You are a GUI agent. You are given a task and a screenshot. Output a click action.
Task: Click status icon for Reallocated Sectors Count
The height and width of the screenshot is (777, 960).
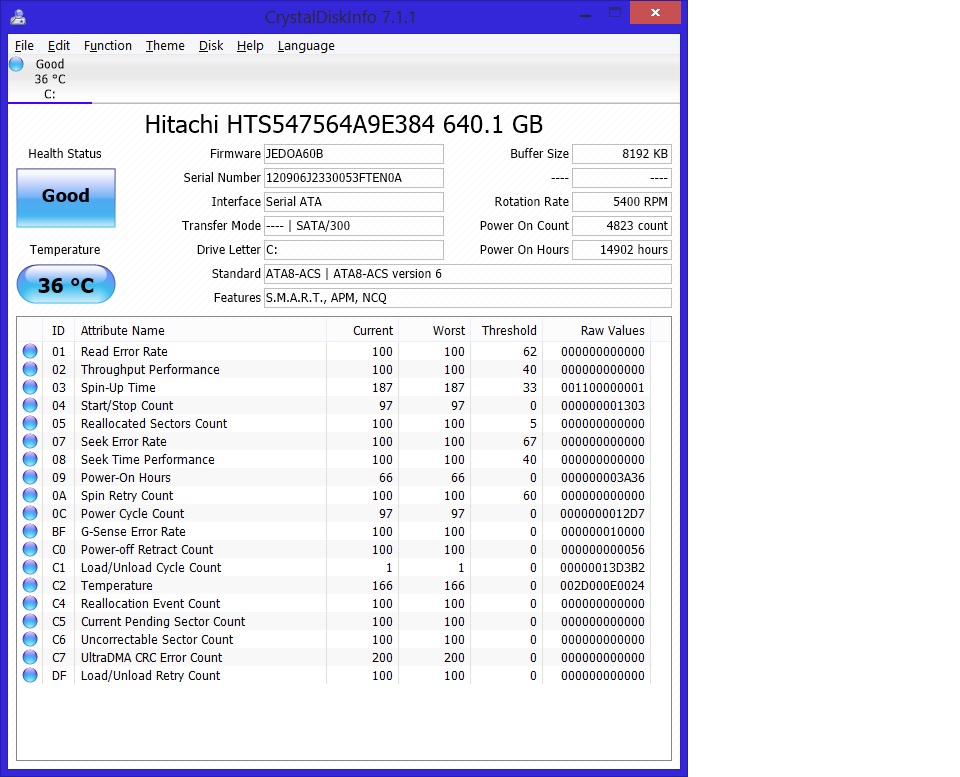[30, 423]
